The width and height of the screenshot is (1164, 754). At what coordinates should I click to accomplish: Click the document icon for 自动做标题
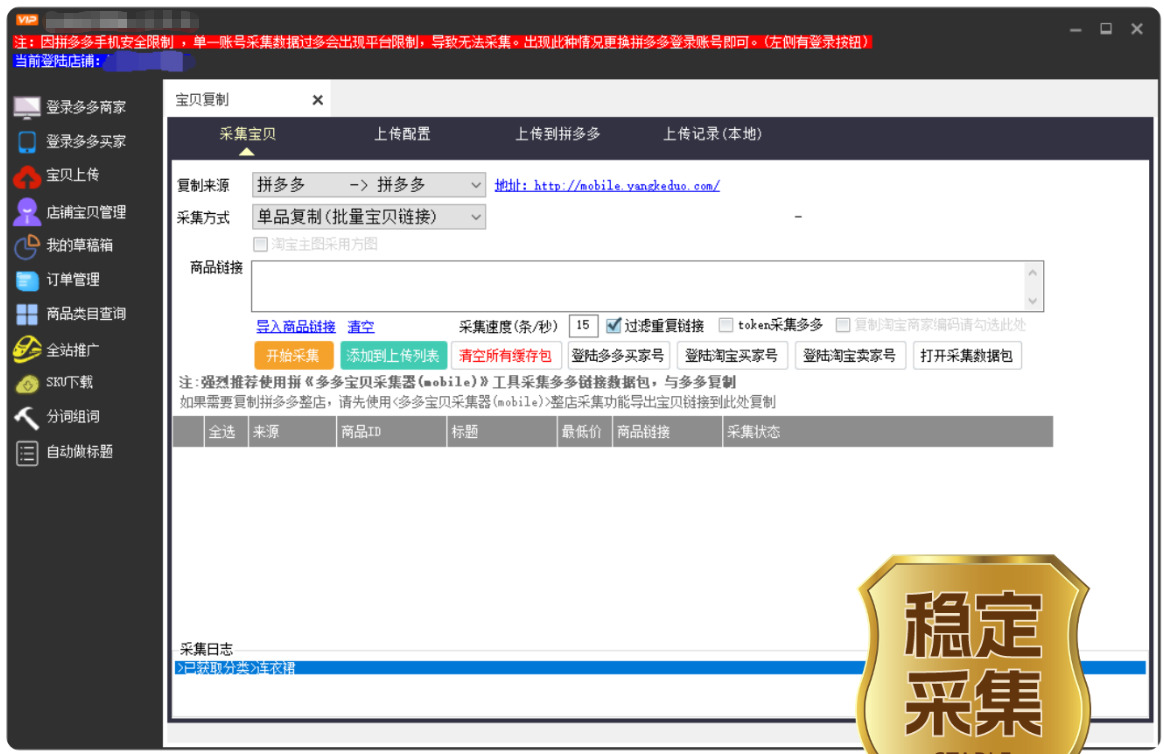point(27,453)
